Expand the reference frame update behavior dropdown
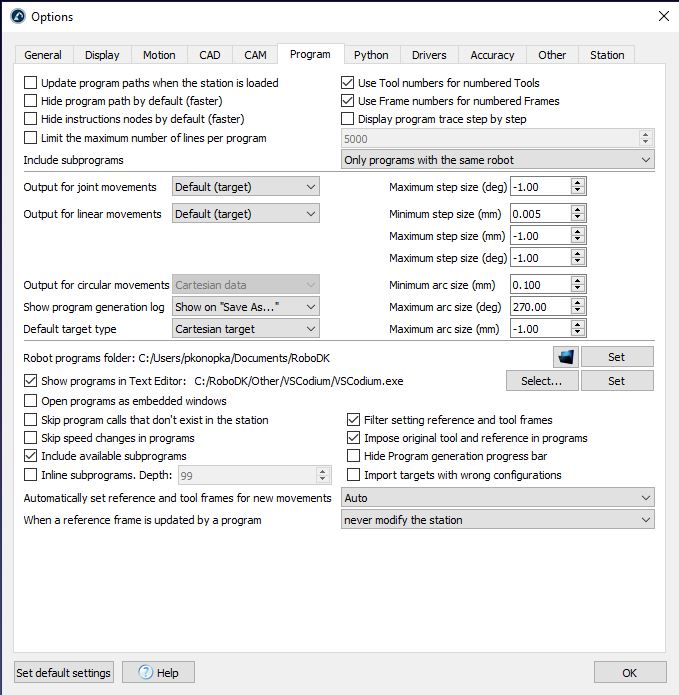This screenshot has width=679, height=695. 497,520
